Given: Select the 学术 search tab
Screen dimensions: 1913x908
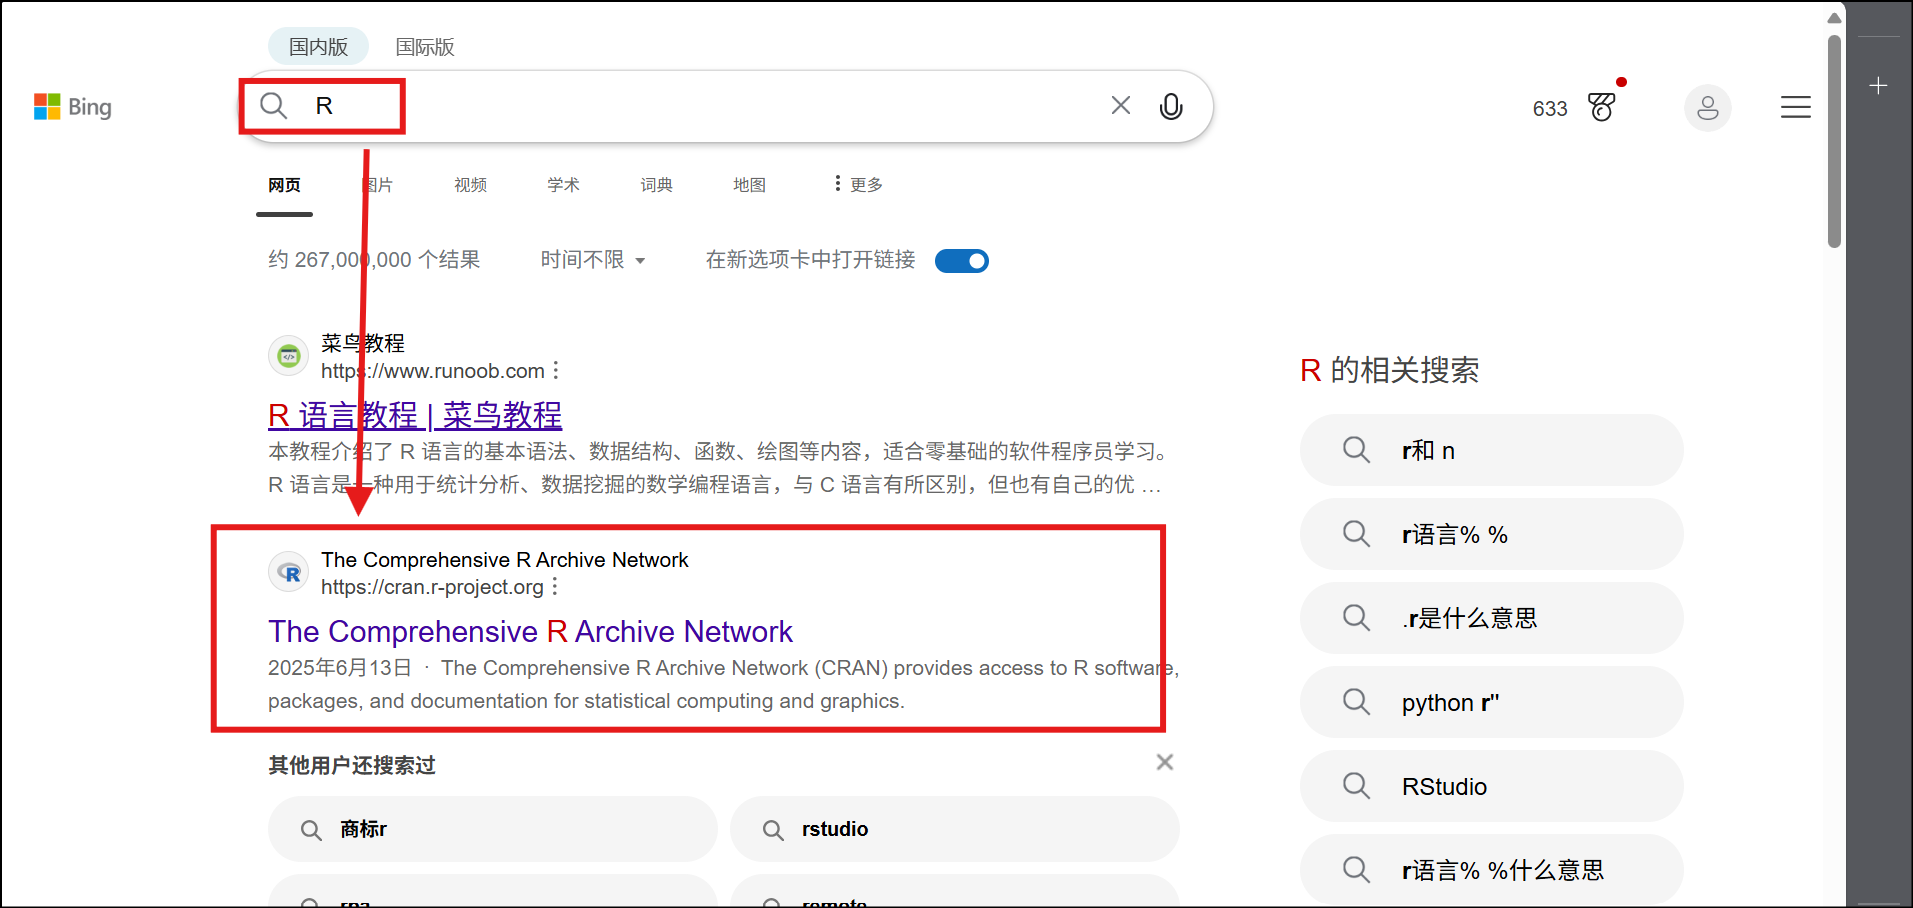Looking at the screenshot, I should [563, 185].
